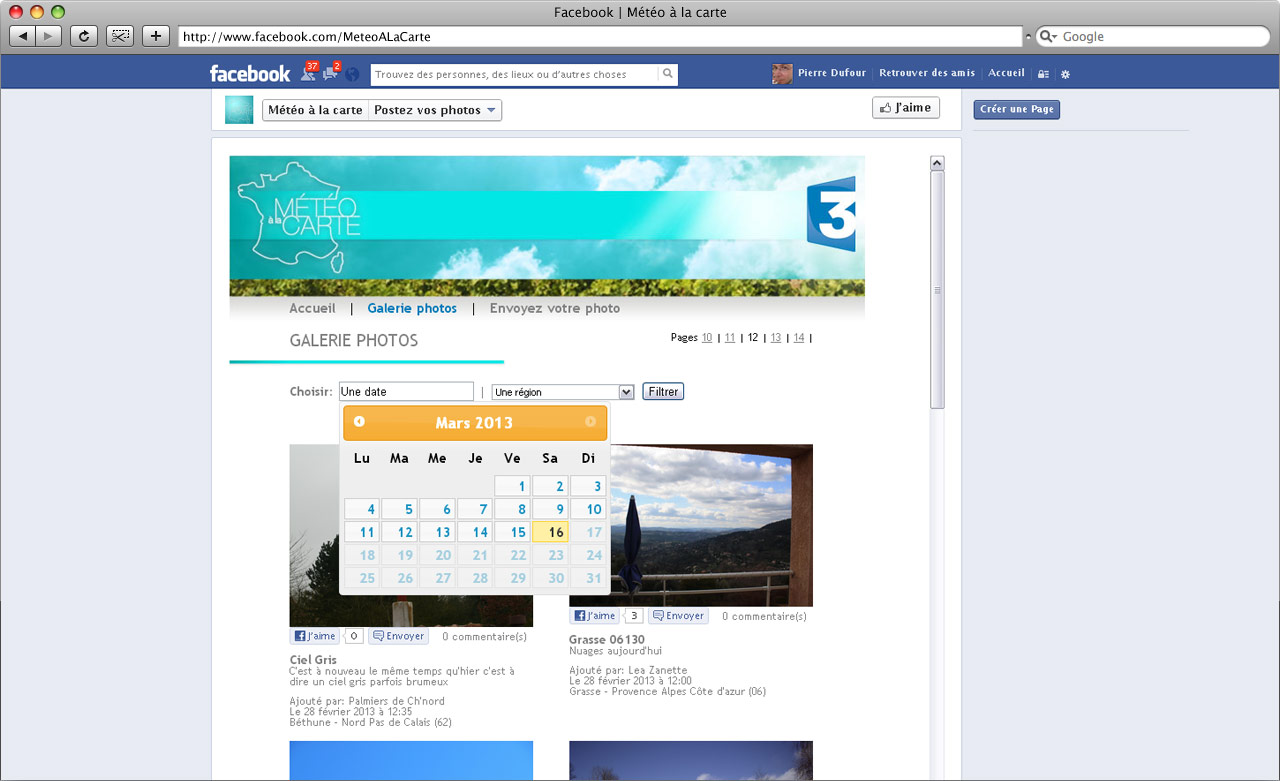Viewport: 1280px width, 781px height.
Task: Click Accueil in Facebook top bar
Action: pos(1007,73)
